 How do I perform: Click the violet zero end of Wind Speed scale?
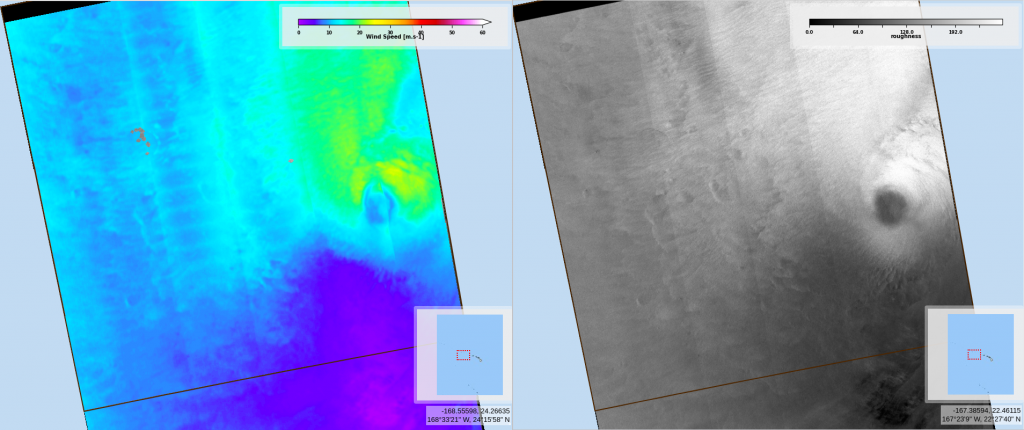(x=301, y=21)
